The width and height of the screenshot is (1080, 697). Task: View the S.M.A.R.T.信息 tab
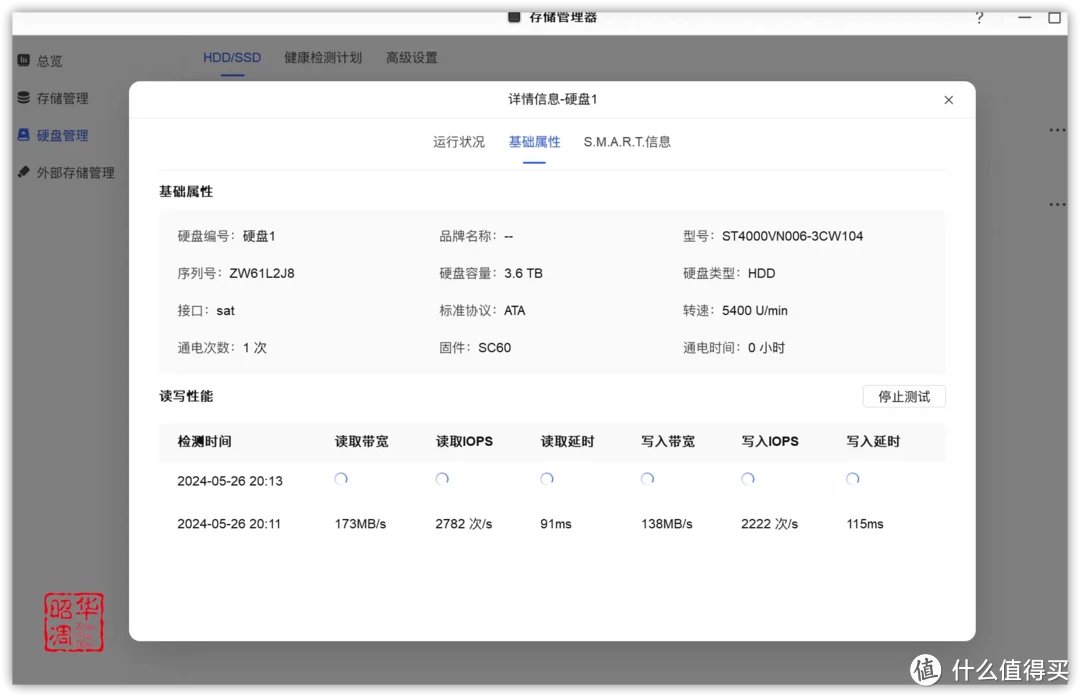tap(627, 142)
